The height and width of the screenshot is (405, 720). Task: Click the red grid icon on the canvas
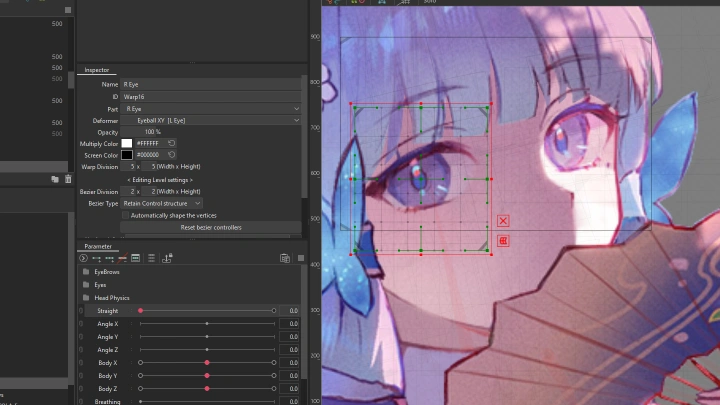tap(503, 241)
